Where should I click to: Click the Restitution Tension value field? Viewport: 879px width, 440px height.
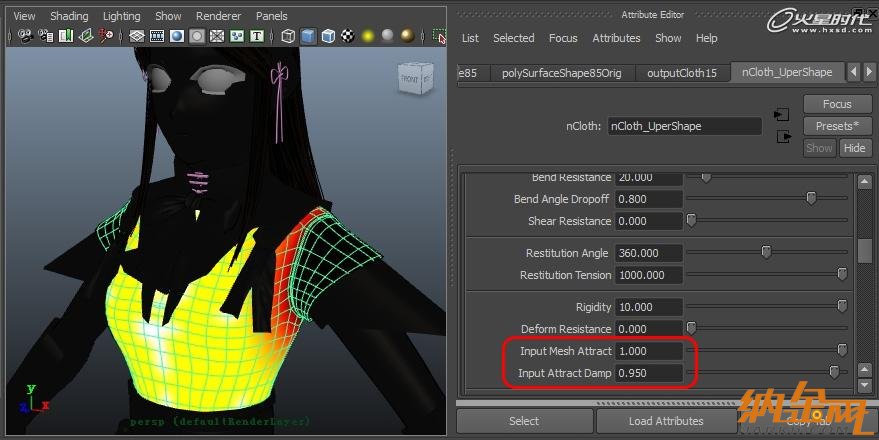(x=649, y=275)
